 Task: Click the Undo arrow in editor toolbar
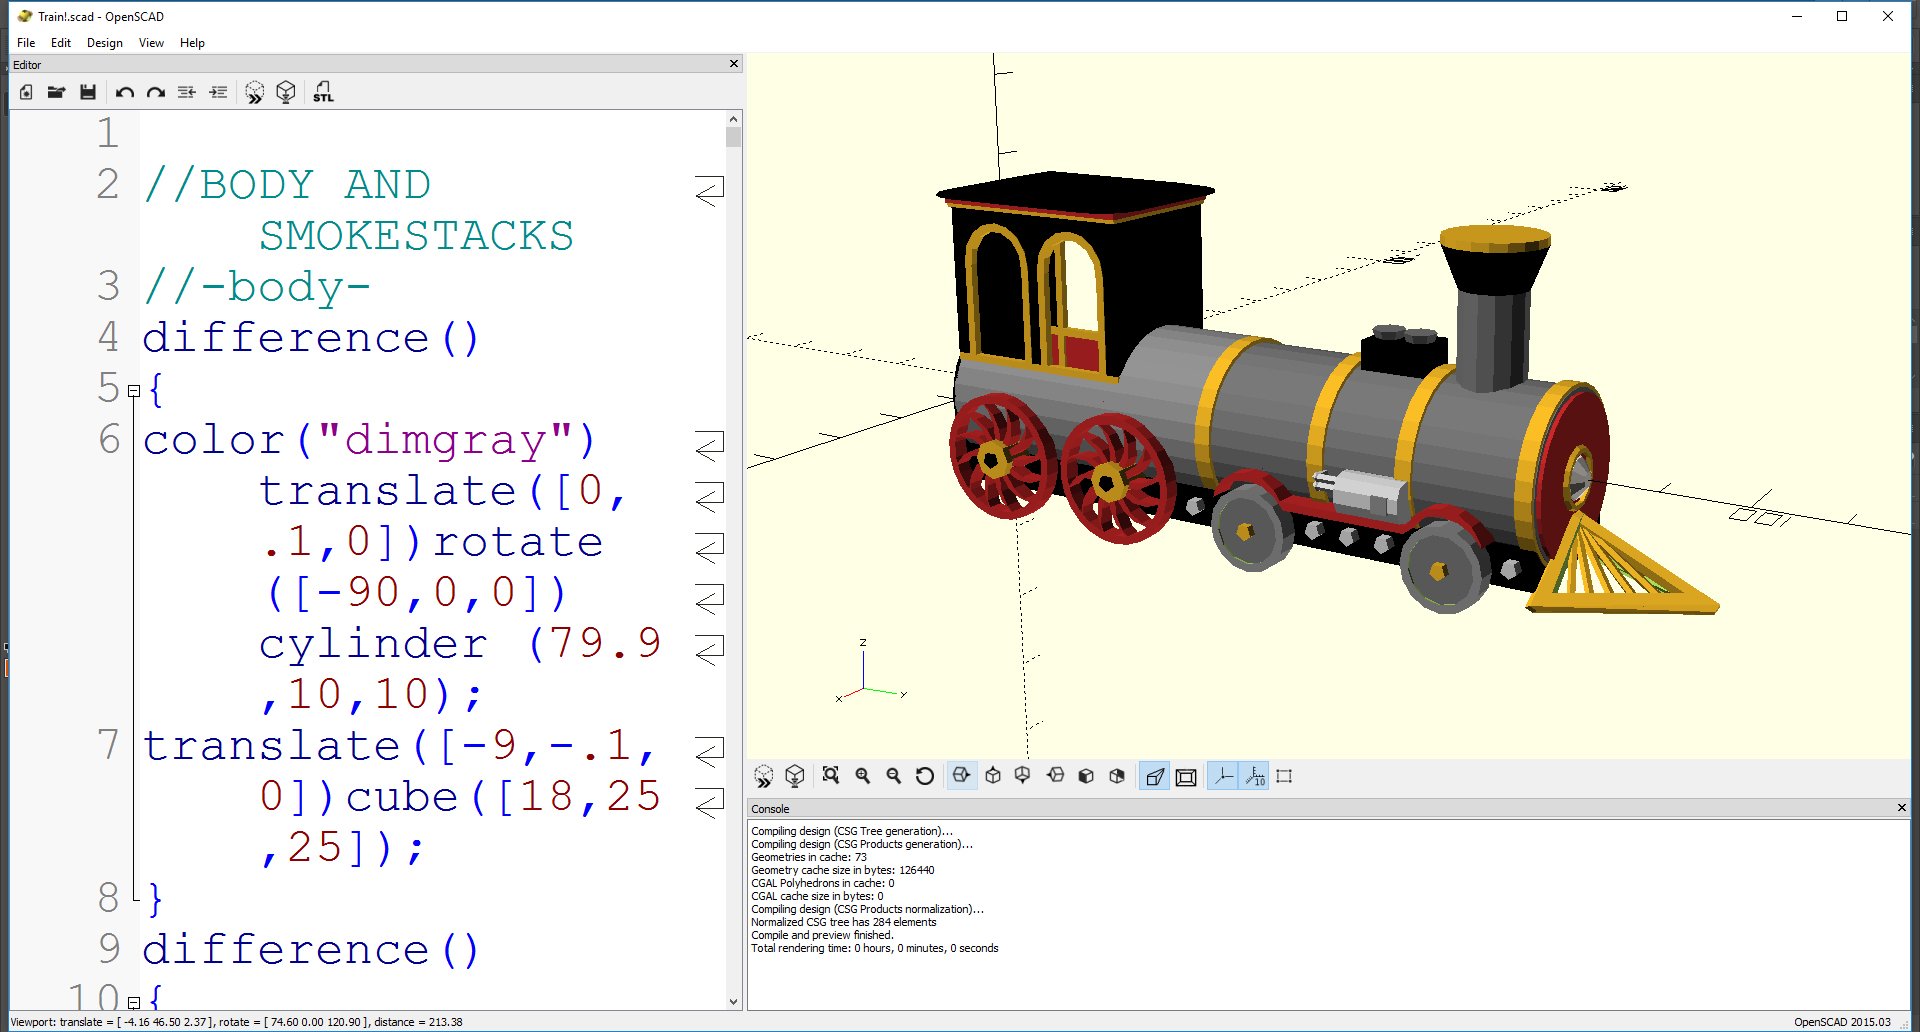(x=124, y=92)
